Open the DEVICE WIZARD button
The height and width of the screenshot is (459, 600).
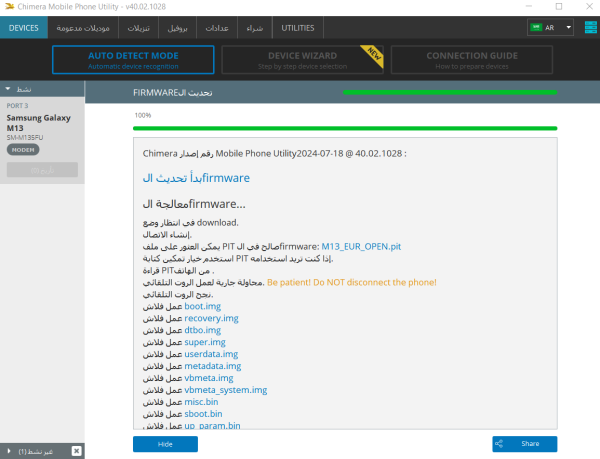302,60
